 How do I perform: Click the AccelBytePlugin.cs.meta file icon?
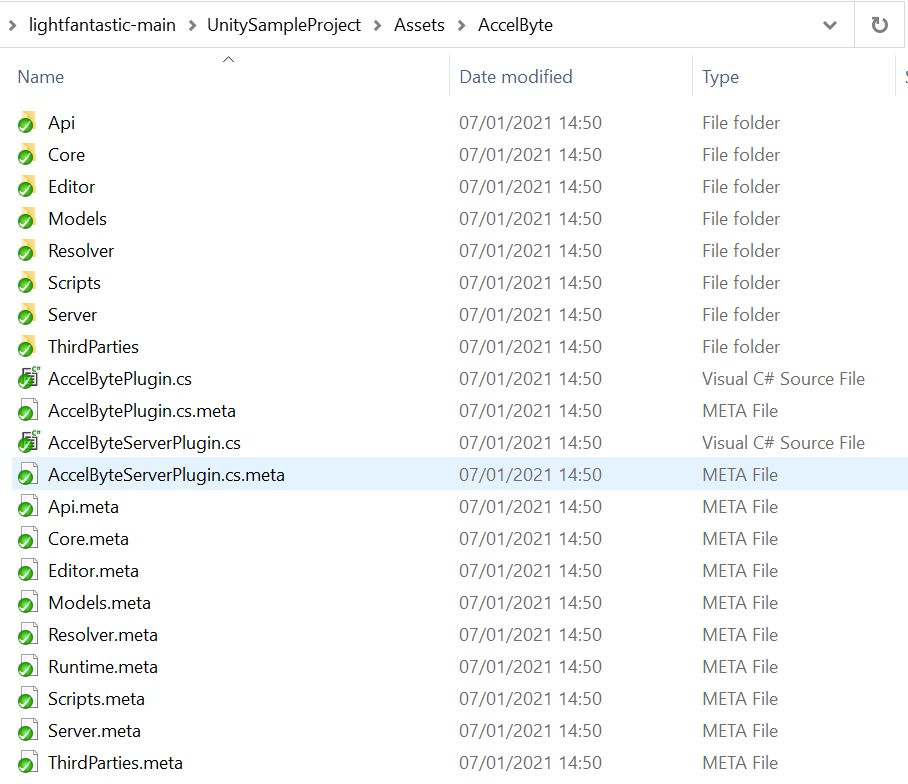[27, 411]
